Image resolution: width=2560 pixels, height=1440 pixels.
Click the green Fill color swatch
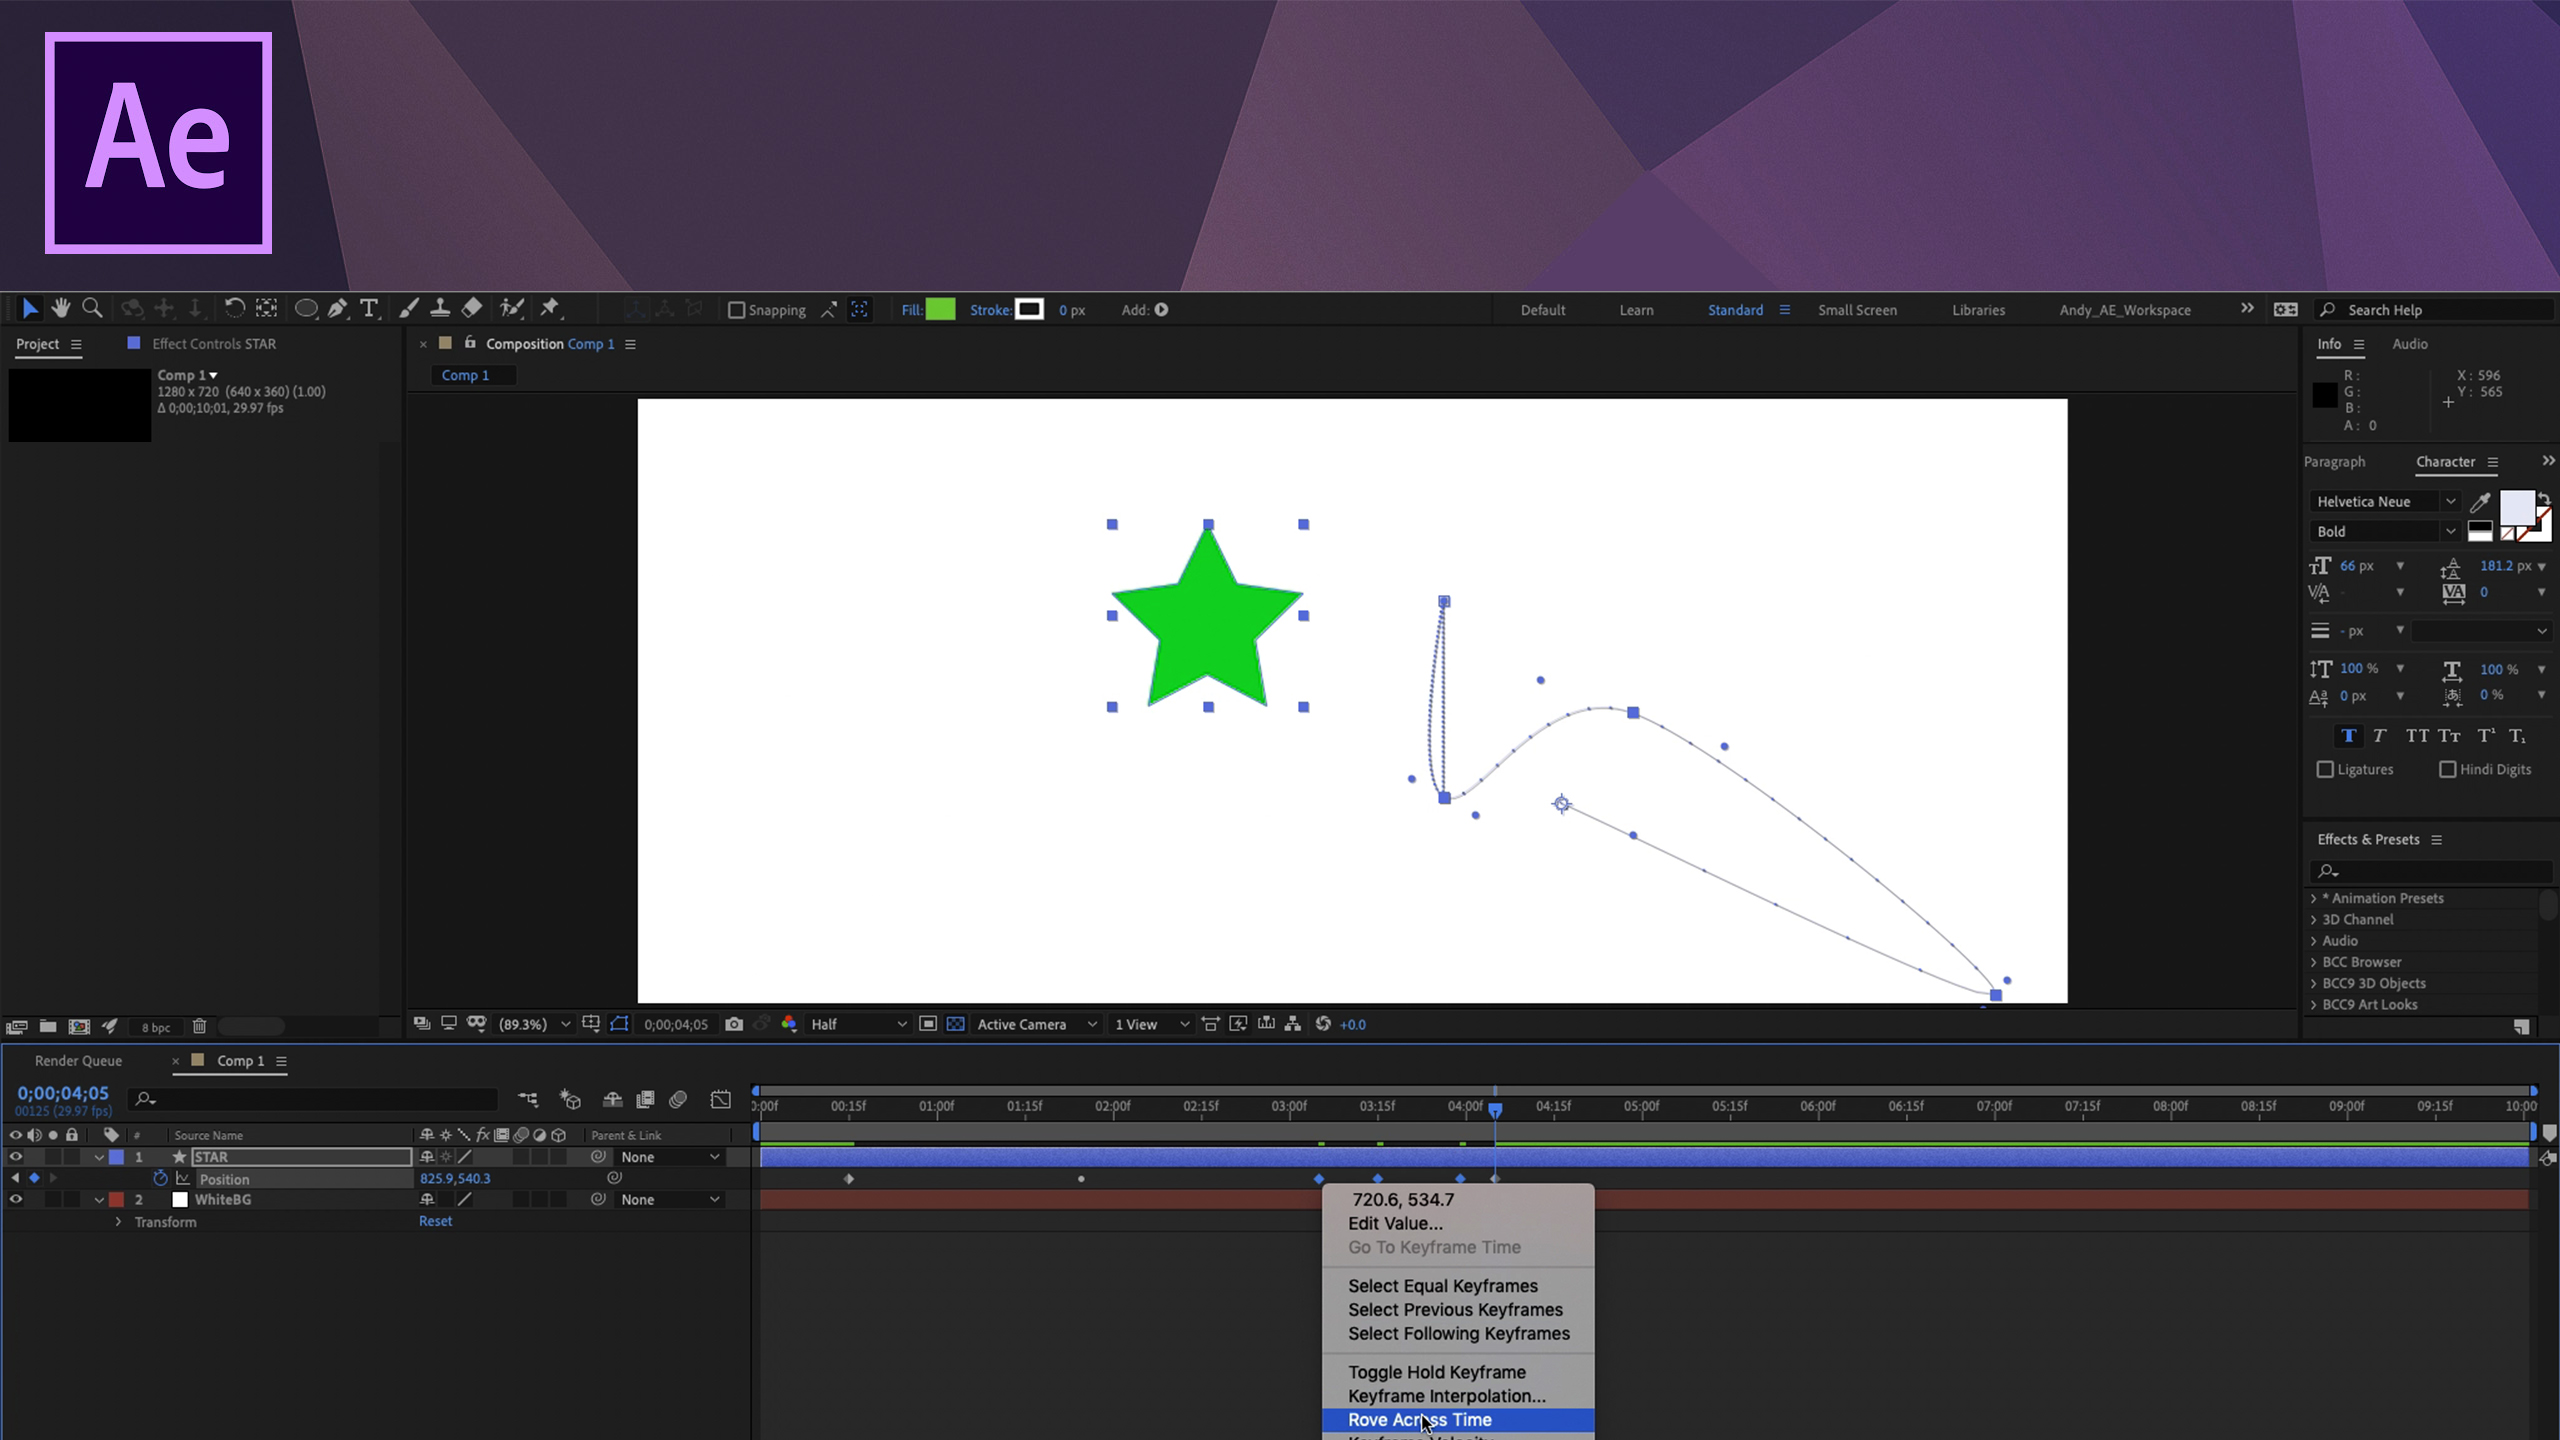940,310
